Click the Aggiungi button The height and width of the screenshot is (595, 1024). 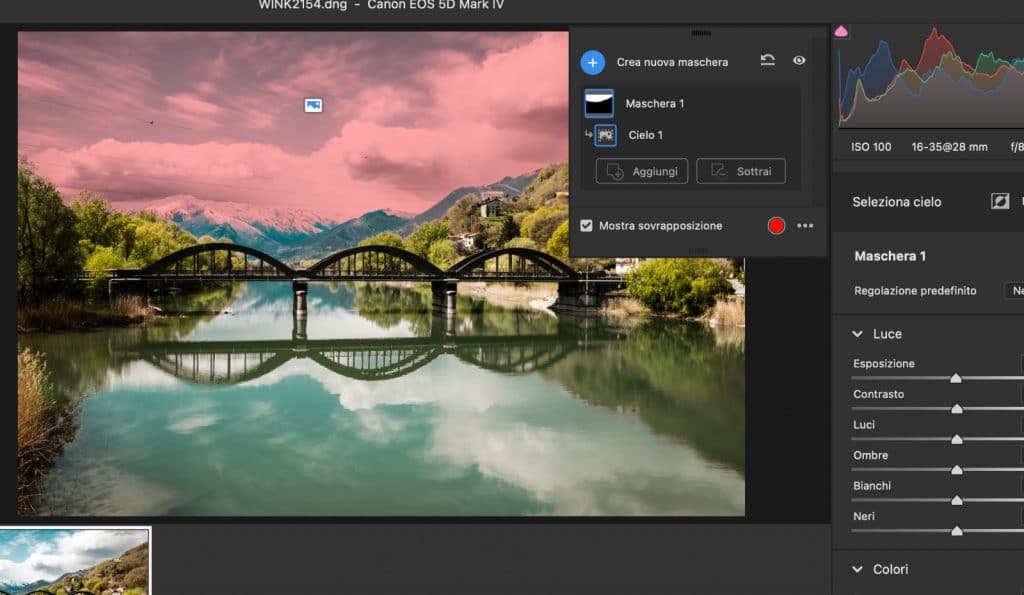(642, 171)
